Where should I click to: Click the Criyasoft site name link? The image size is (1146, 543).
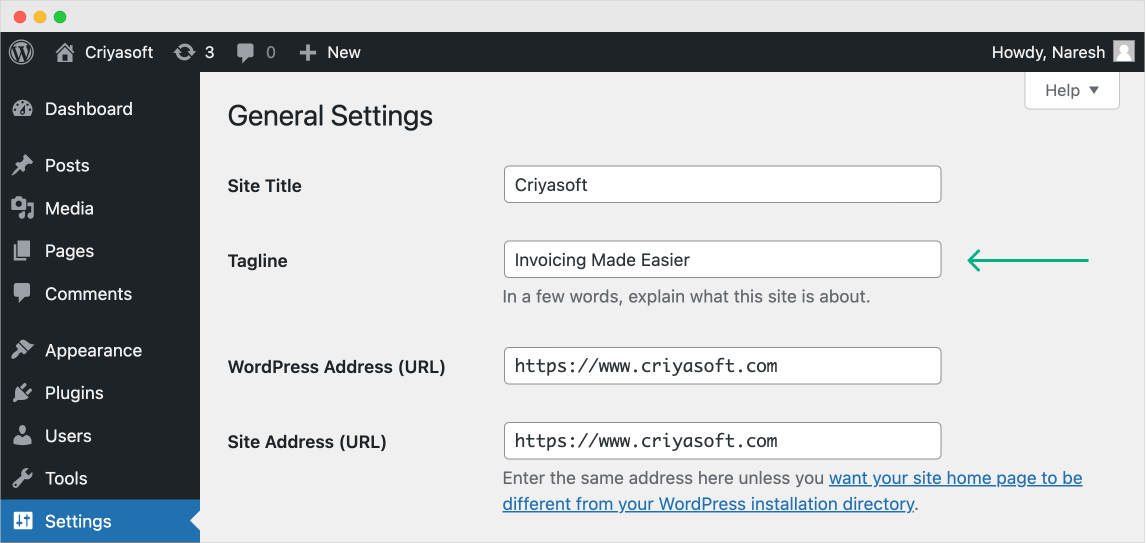point(119,53)
